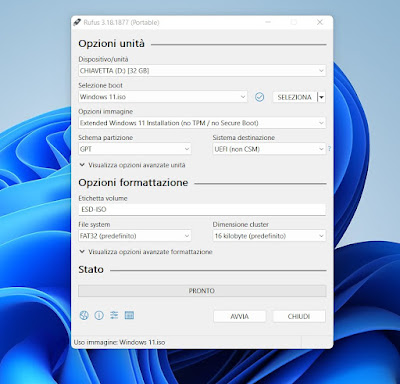Click the AVVIA button
This screenshot has height=384, width=400.
pos(240,316)
